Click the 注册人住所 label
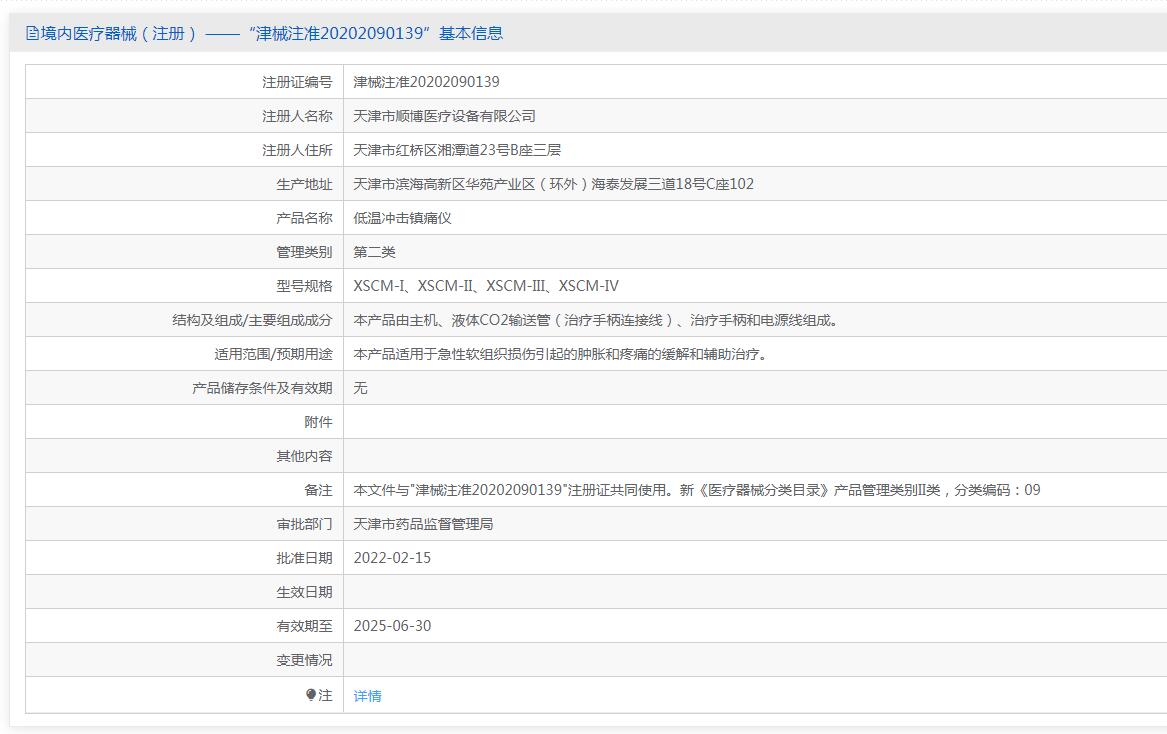Screen dimensions: 1167x734 click(x=297, y=150)
